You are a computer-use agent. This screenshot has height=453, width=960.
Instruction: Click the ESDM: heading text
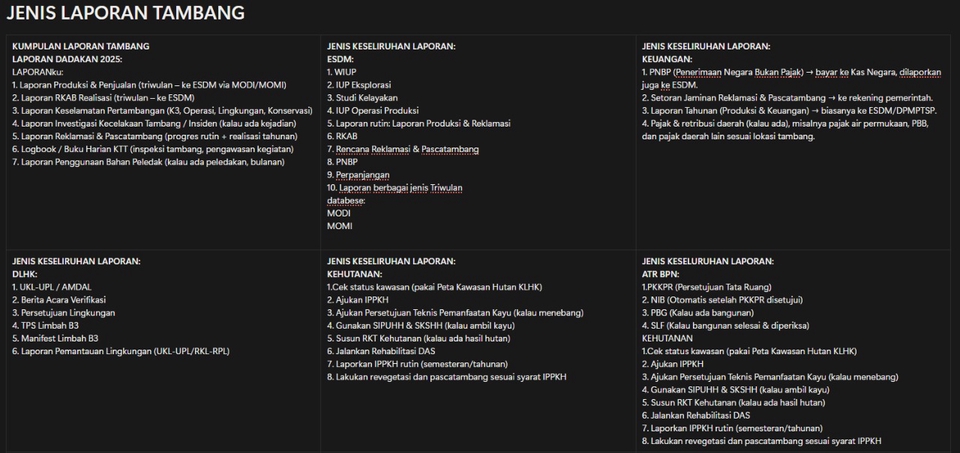click(x=341, y=59)
